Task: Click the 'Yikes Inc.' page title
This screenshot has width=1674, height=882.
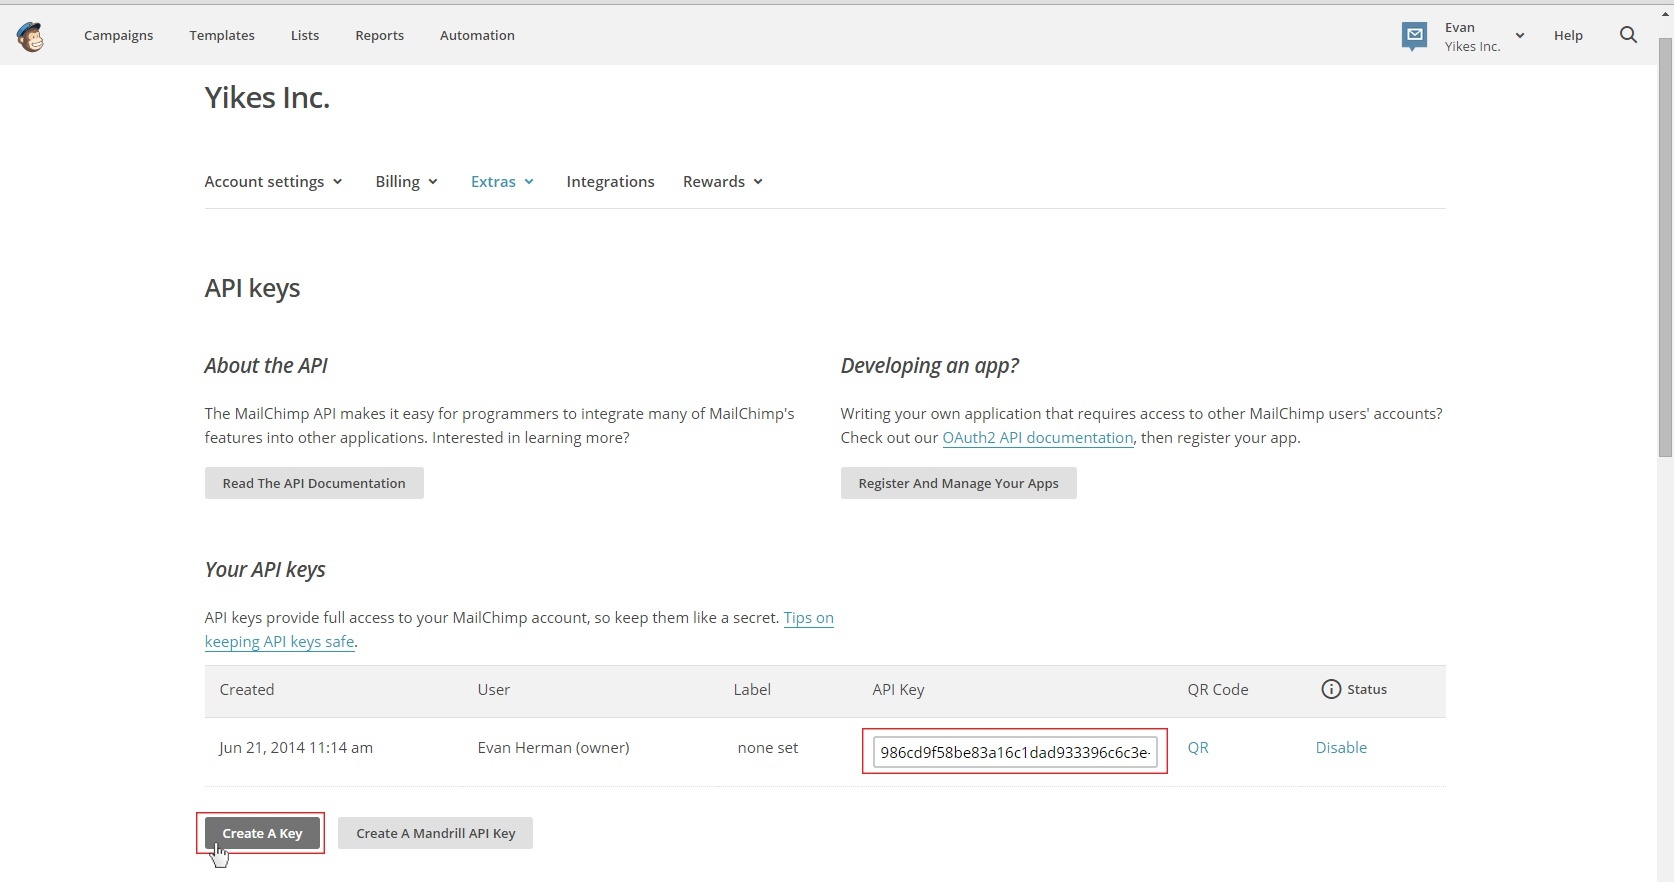Action: click(267, 97)
